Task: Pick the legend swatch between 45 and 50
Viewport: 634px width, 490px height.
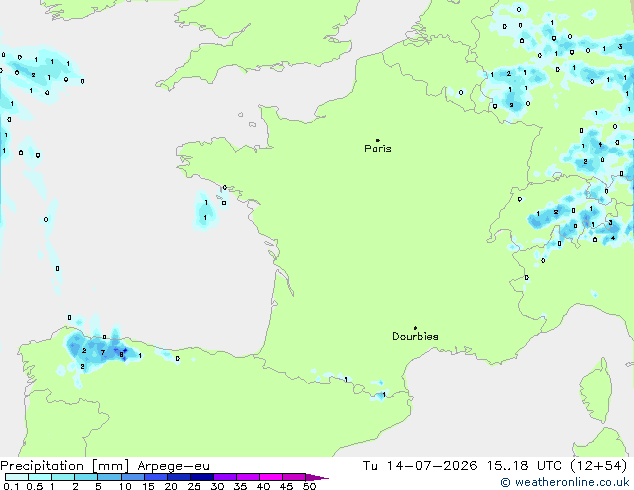Action: (294, 477)
